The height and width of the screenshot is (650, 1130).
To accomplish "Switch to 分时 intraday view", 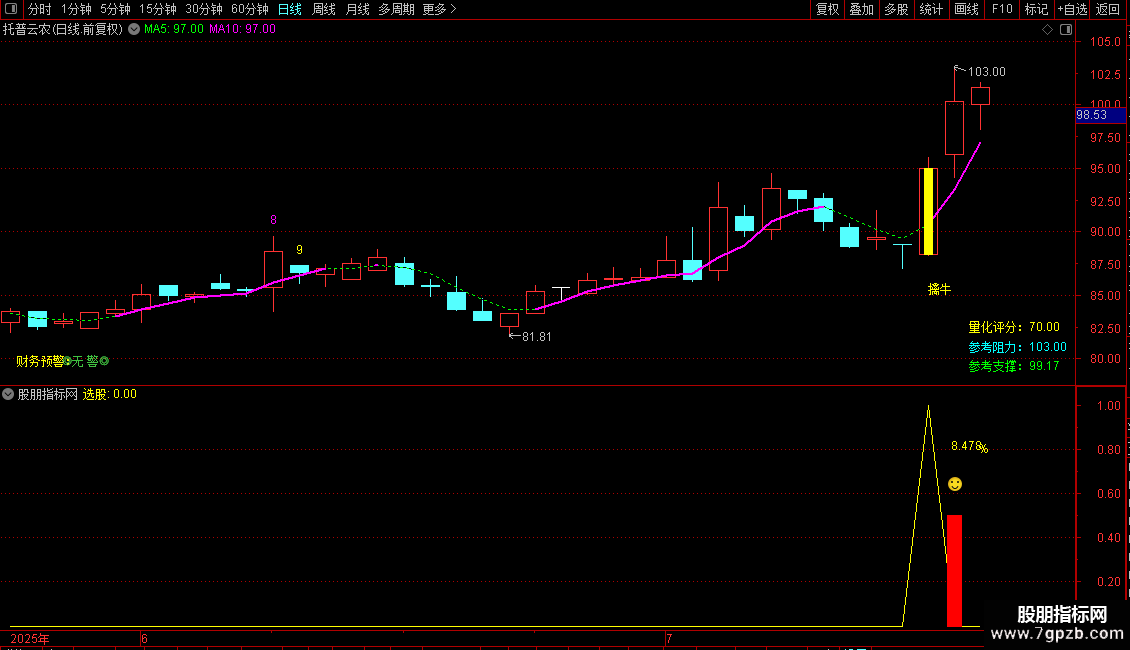I will [x=40, y=9].
